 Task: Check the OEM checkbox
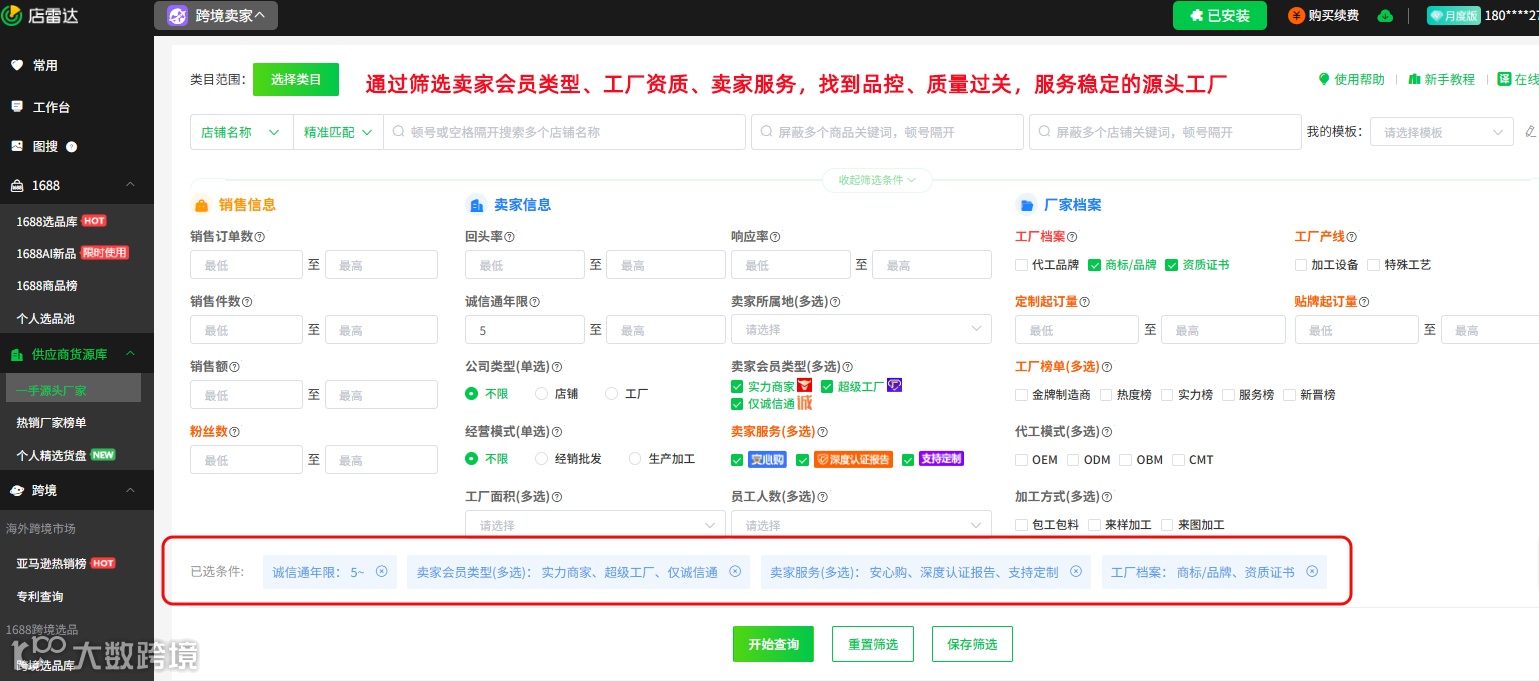click(x=1021, y=460)
